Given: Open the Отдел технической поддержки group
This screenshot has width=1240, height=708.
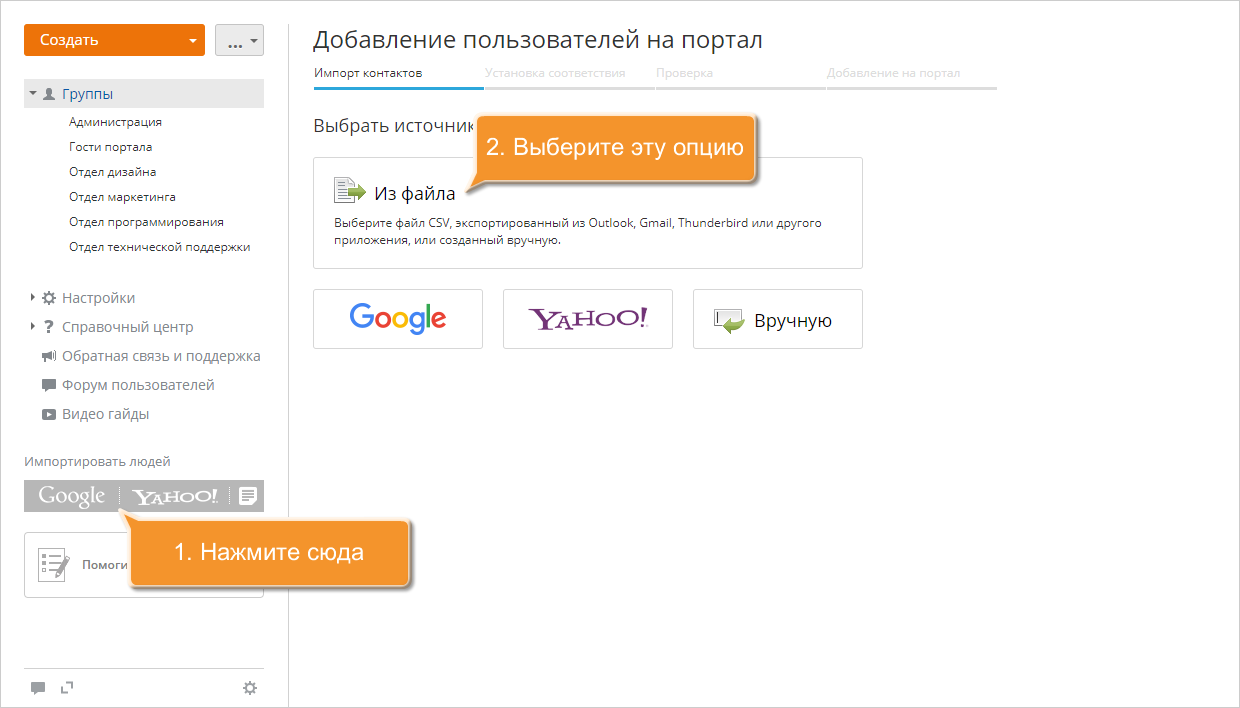Looking at the screenshot, I should point(159,247).
